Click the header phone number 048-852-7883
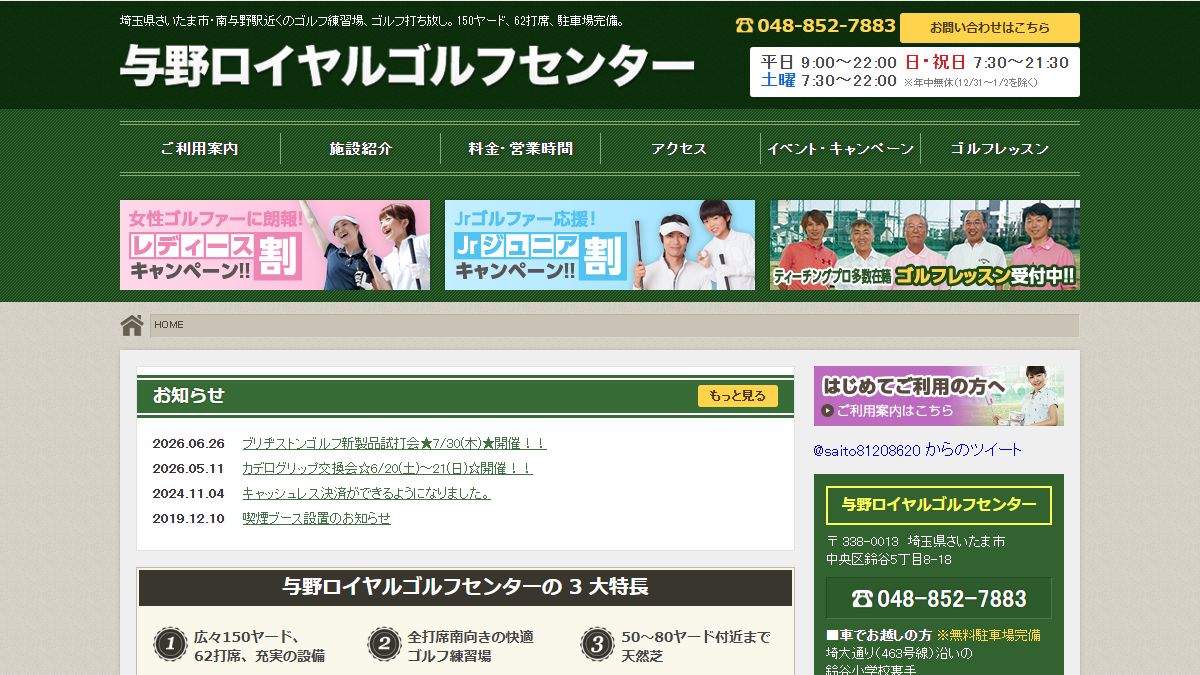This screenshot has height=675, width=1200. pyautogui.click(x=826, y=26)
